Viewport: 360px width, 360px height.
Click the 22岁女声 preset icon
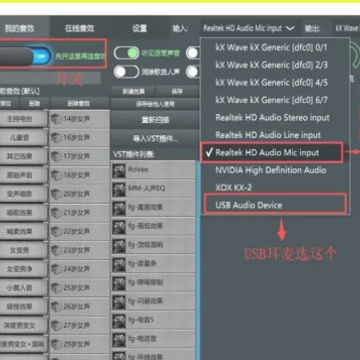click(57, 231)
